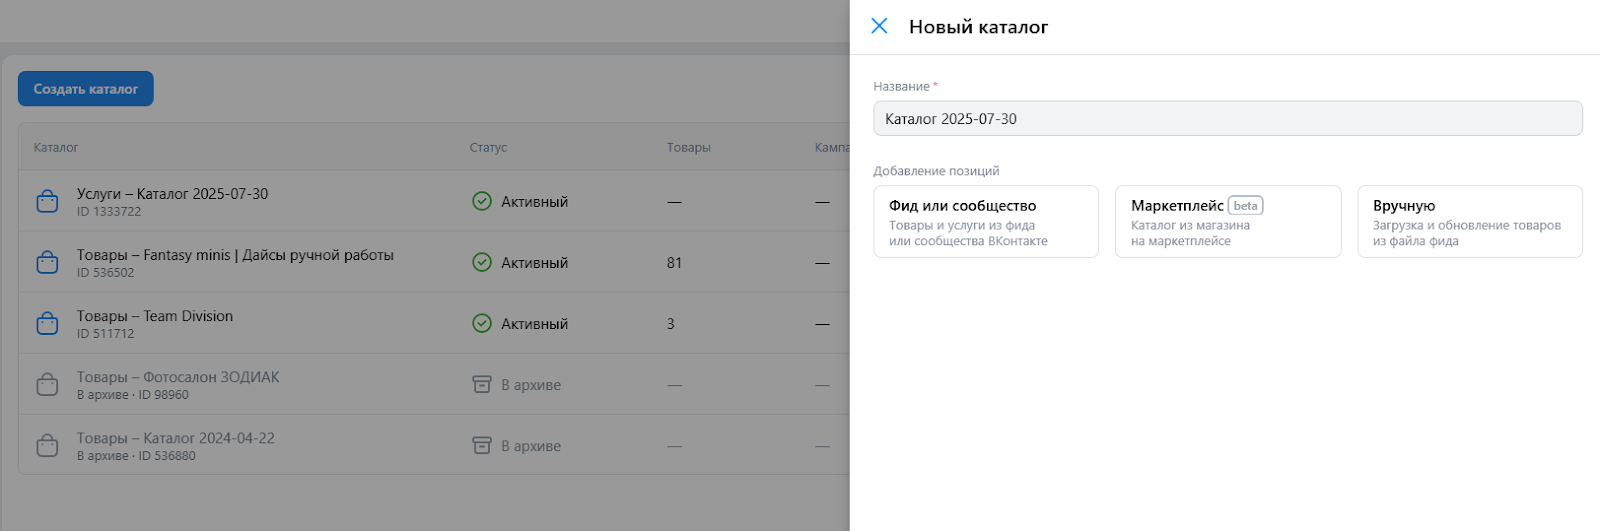Viewport: 1600px width, 531px height.
Task: Click the Товары column header
Action: [x=689, y=147]
